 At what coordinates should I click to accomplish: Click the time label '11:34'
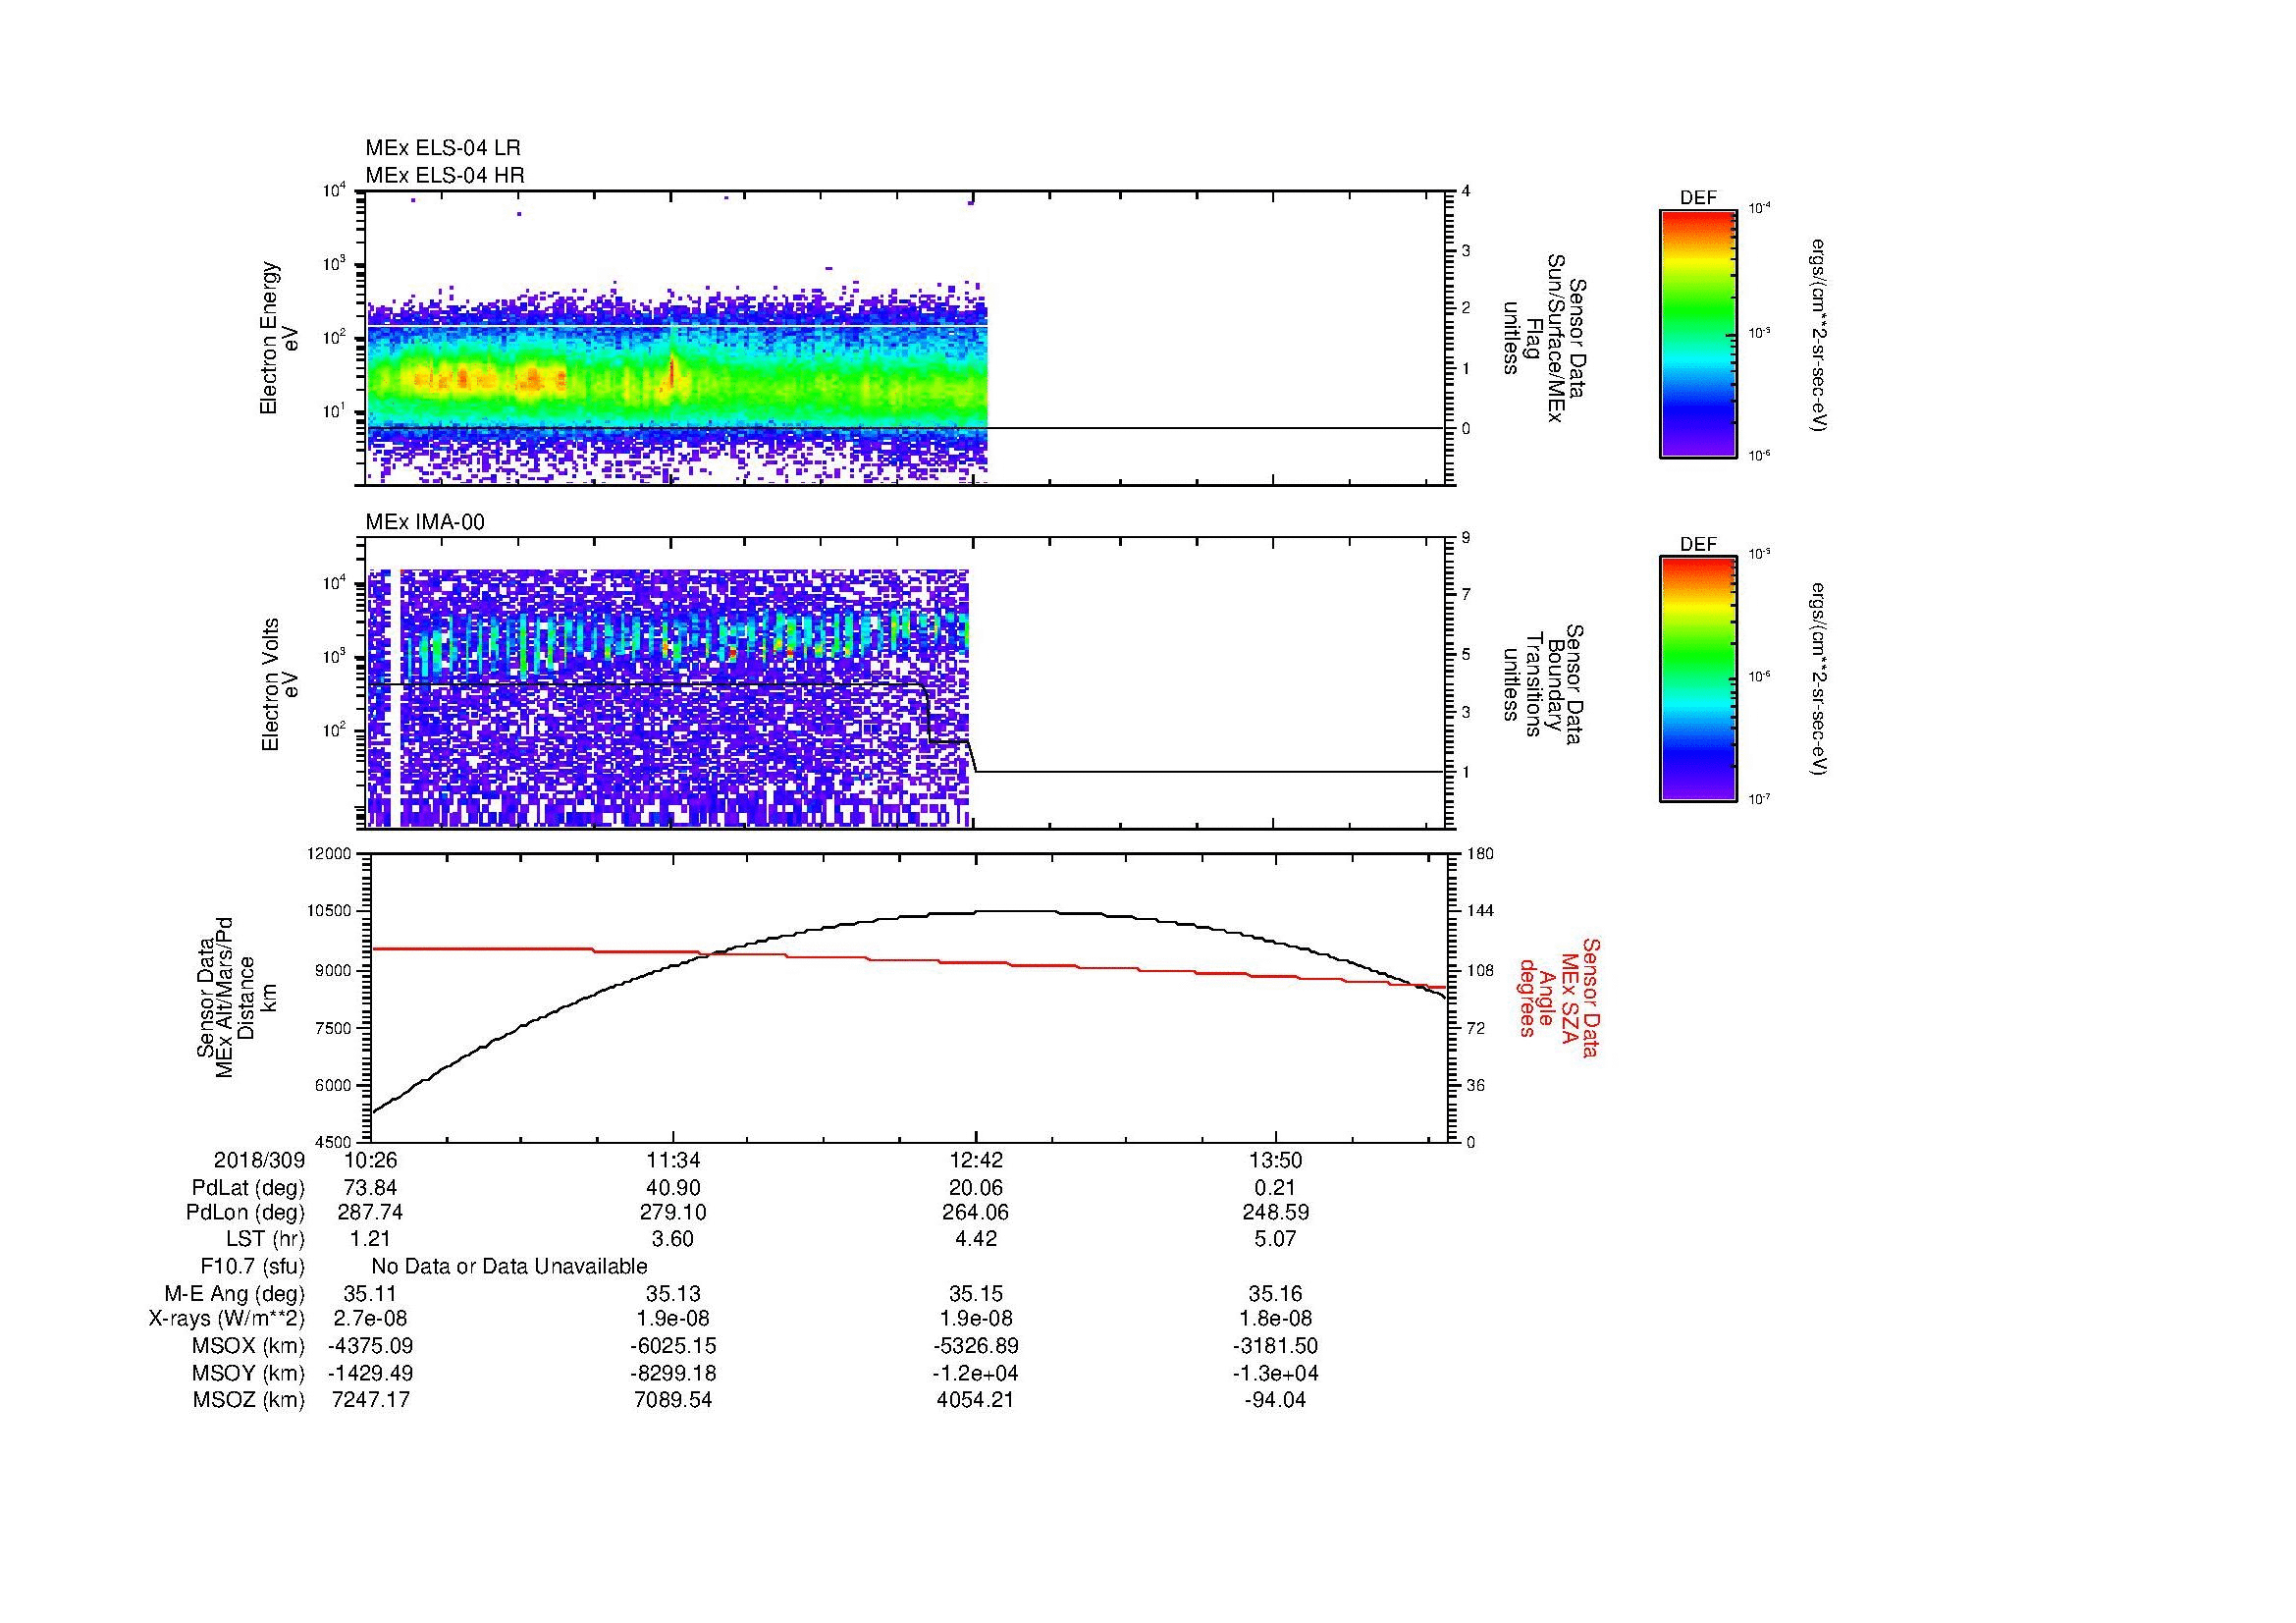click(x=673, y=1160)
